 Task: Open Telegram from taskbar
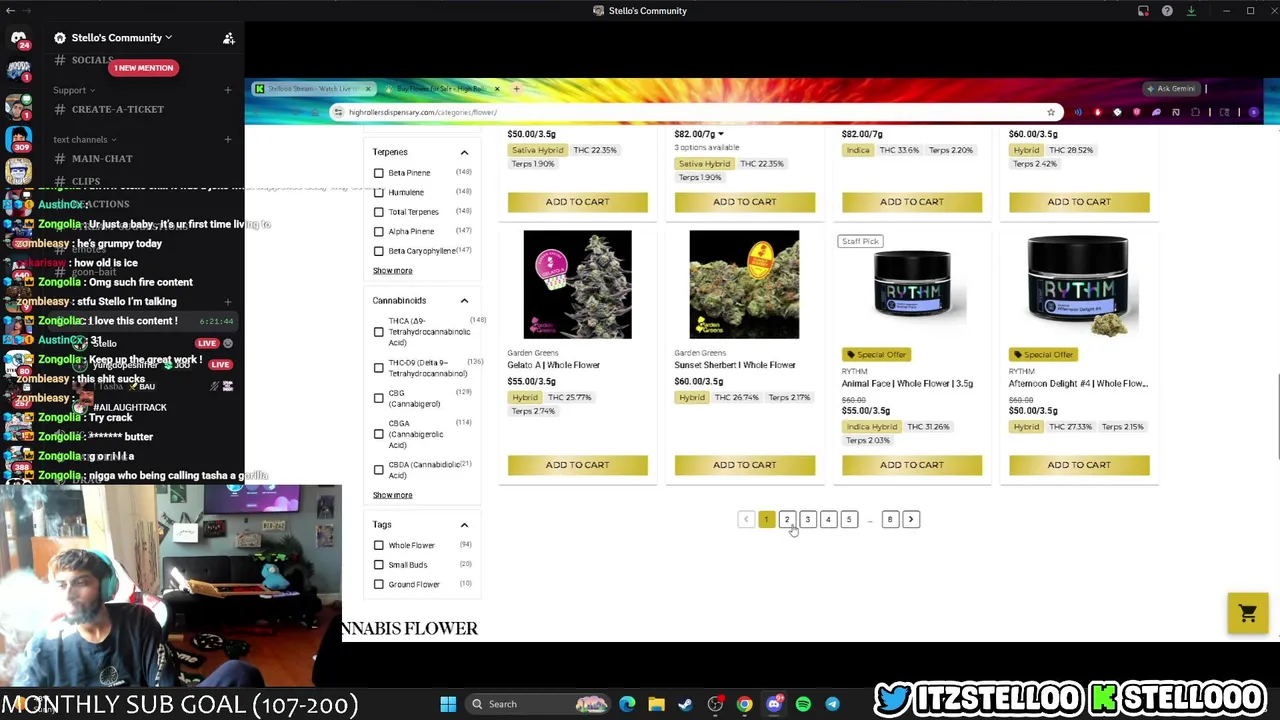(832, 704)
